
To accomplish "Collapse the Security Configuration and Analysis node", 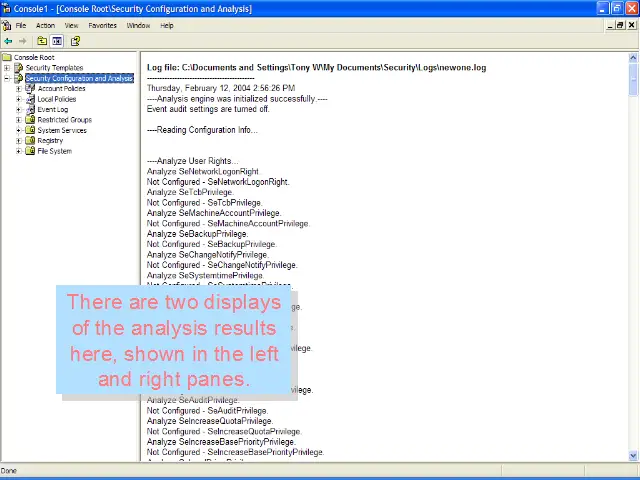I will pyautogui.click(x=7, y=78).
